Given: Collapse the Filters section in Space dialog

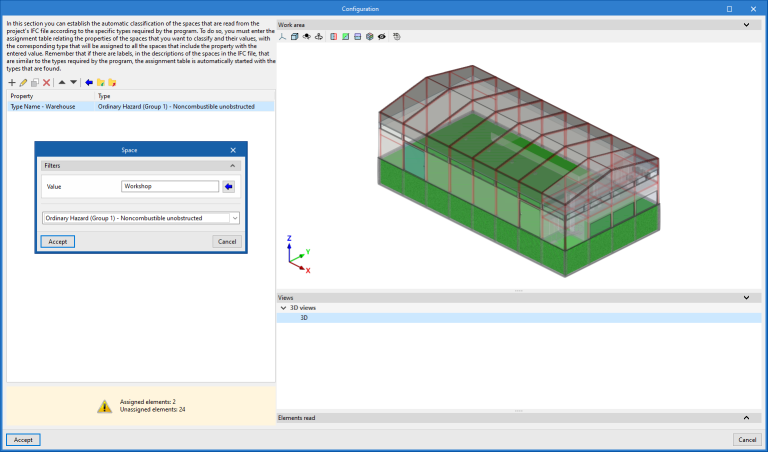Looking at the screenshot, I should point(233,166).
